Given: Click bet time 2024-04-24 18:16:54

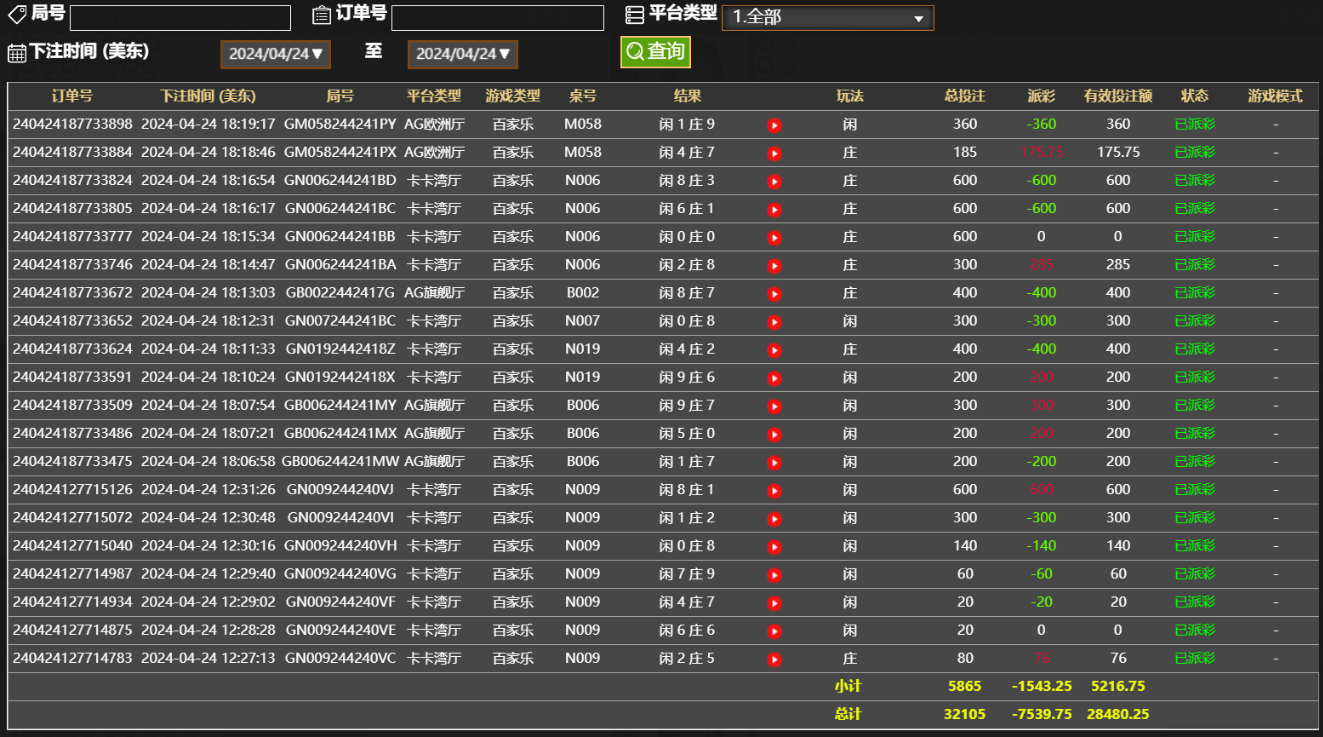Looking at the screenshot, I should pos(208,180).
